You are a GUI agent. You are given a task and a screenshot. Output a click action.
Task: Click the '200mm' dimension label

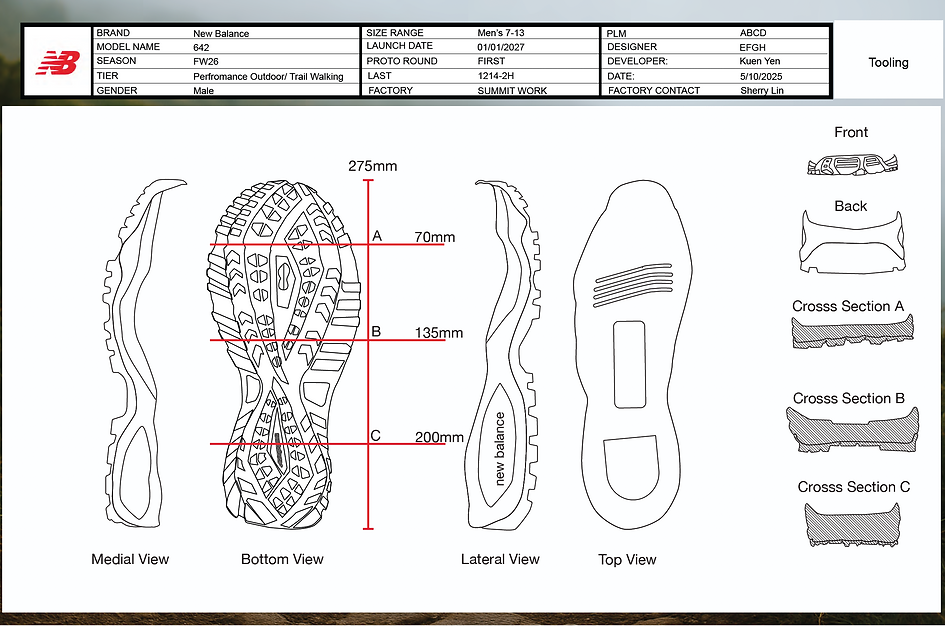(x=439, y=437)
